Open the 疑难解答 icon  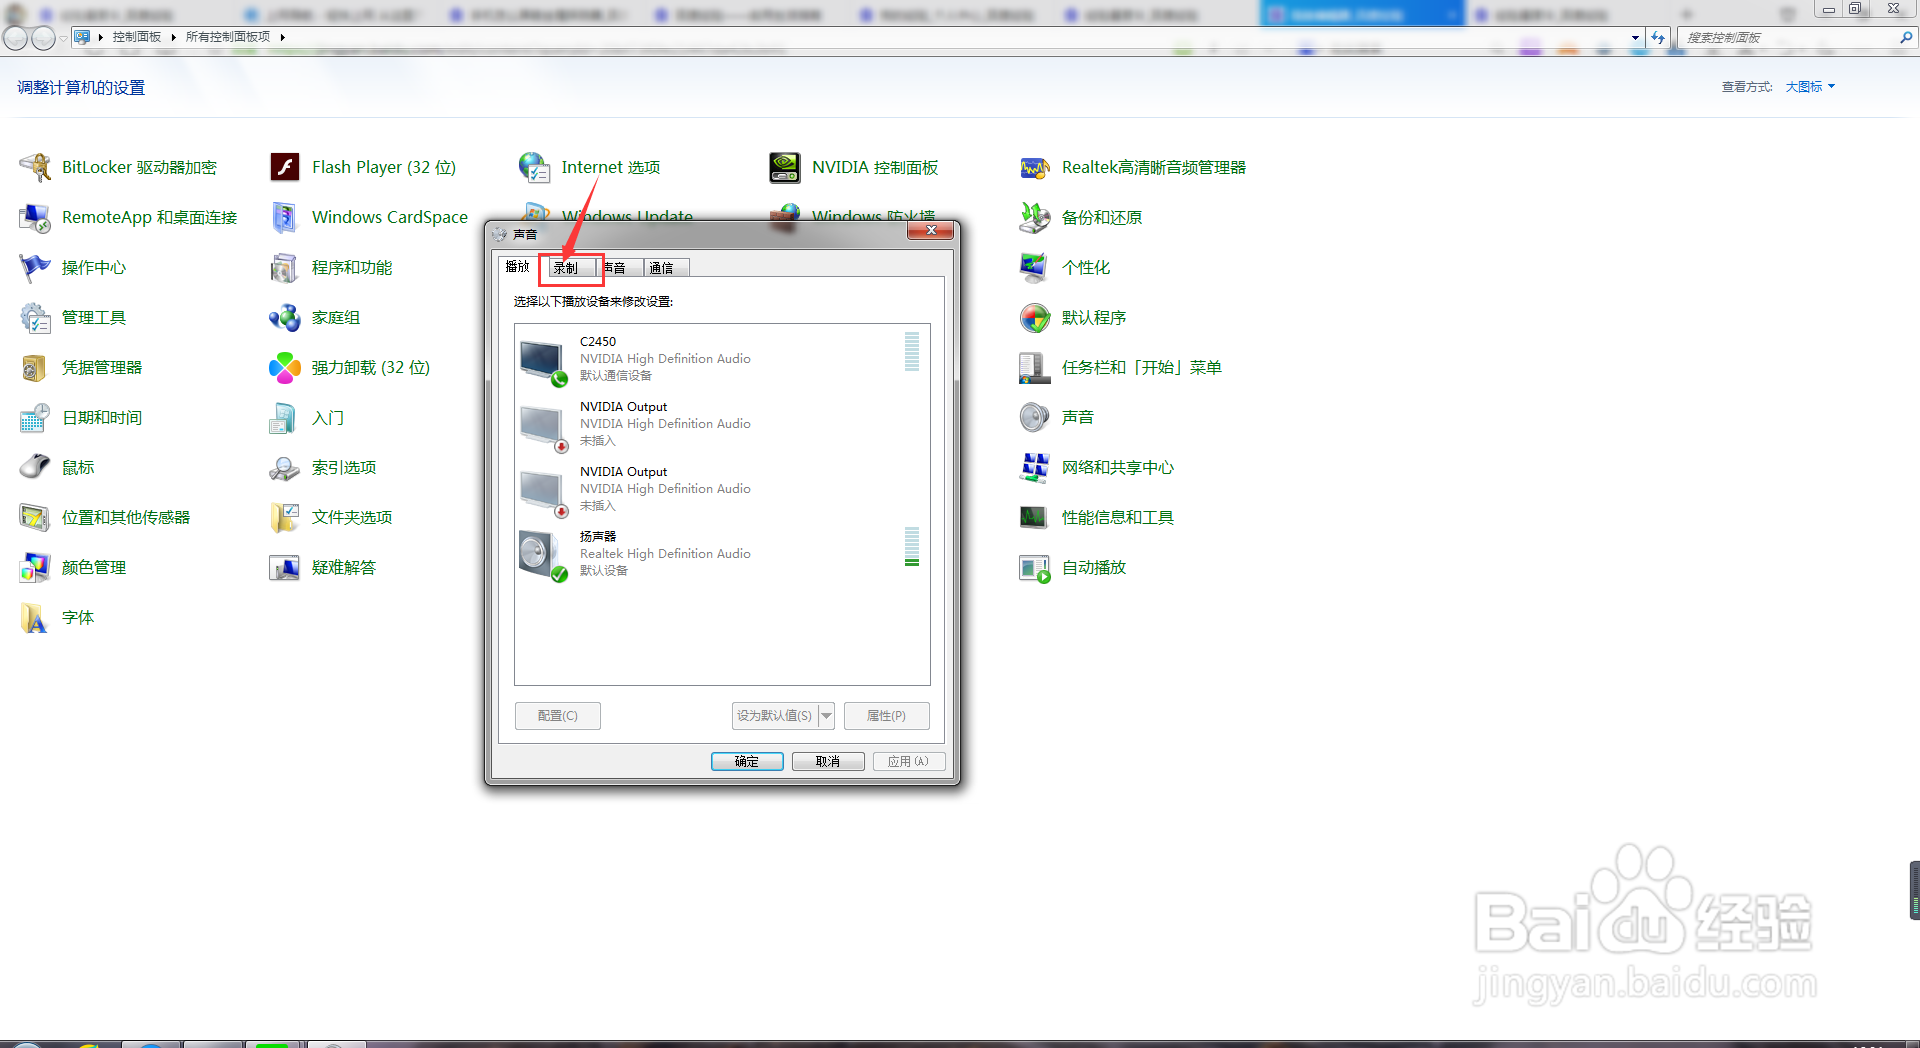click(285, 567)
